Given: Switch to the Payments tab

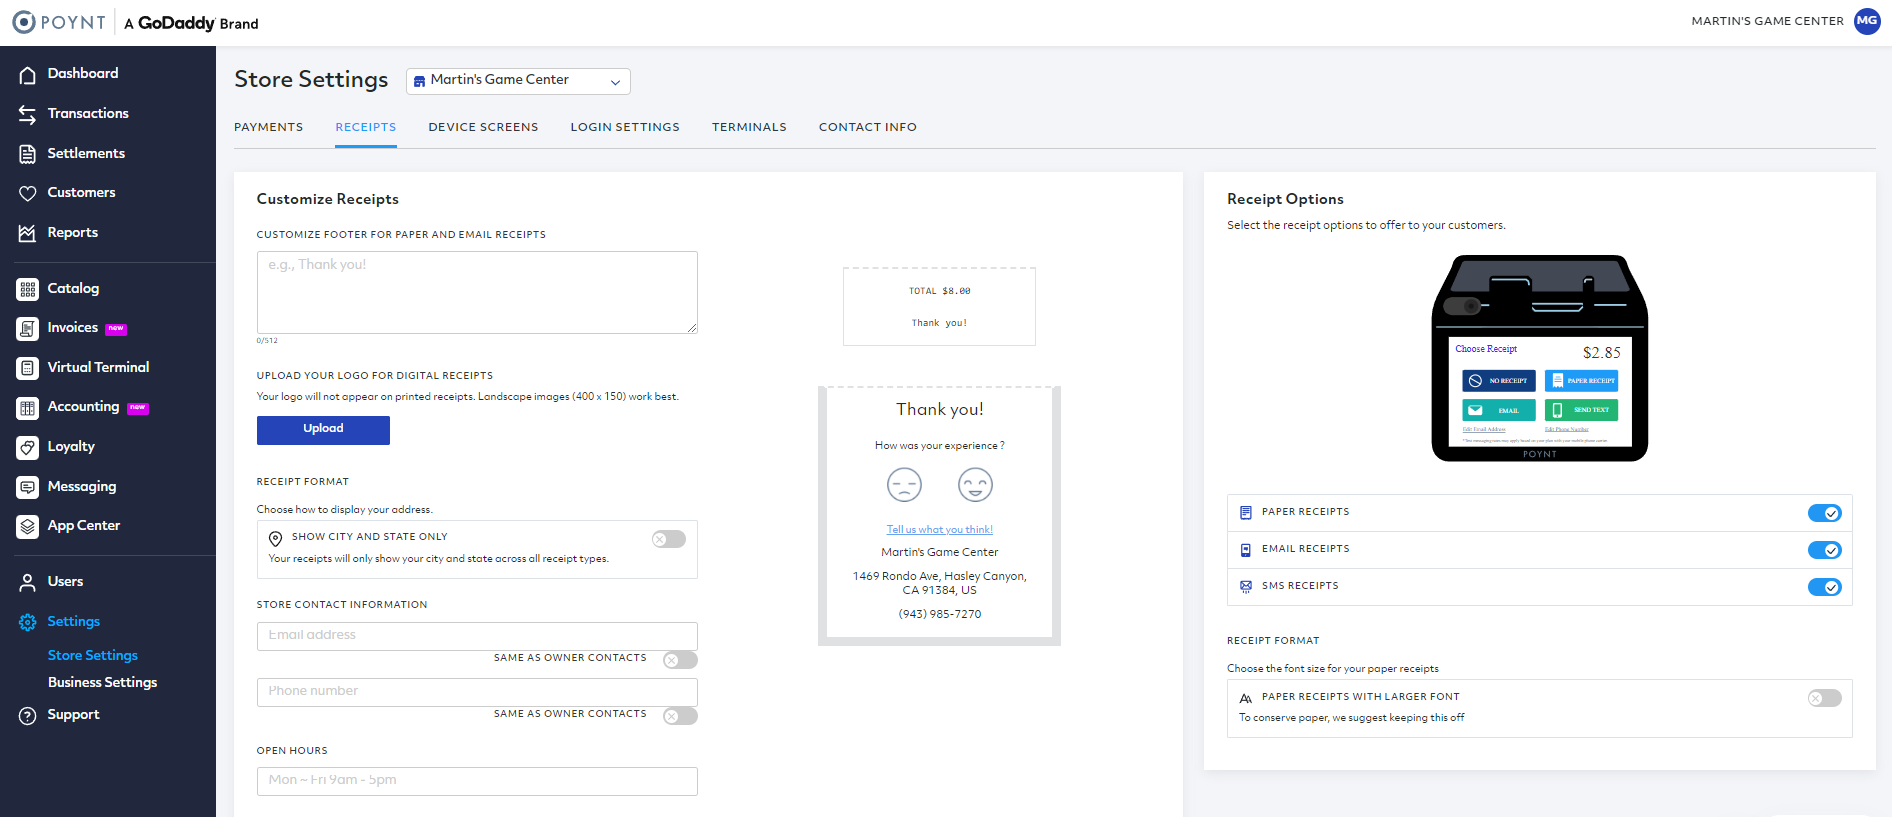Looking at the screenshot, I should pyautogui.click(x=269, y=127).
